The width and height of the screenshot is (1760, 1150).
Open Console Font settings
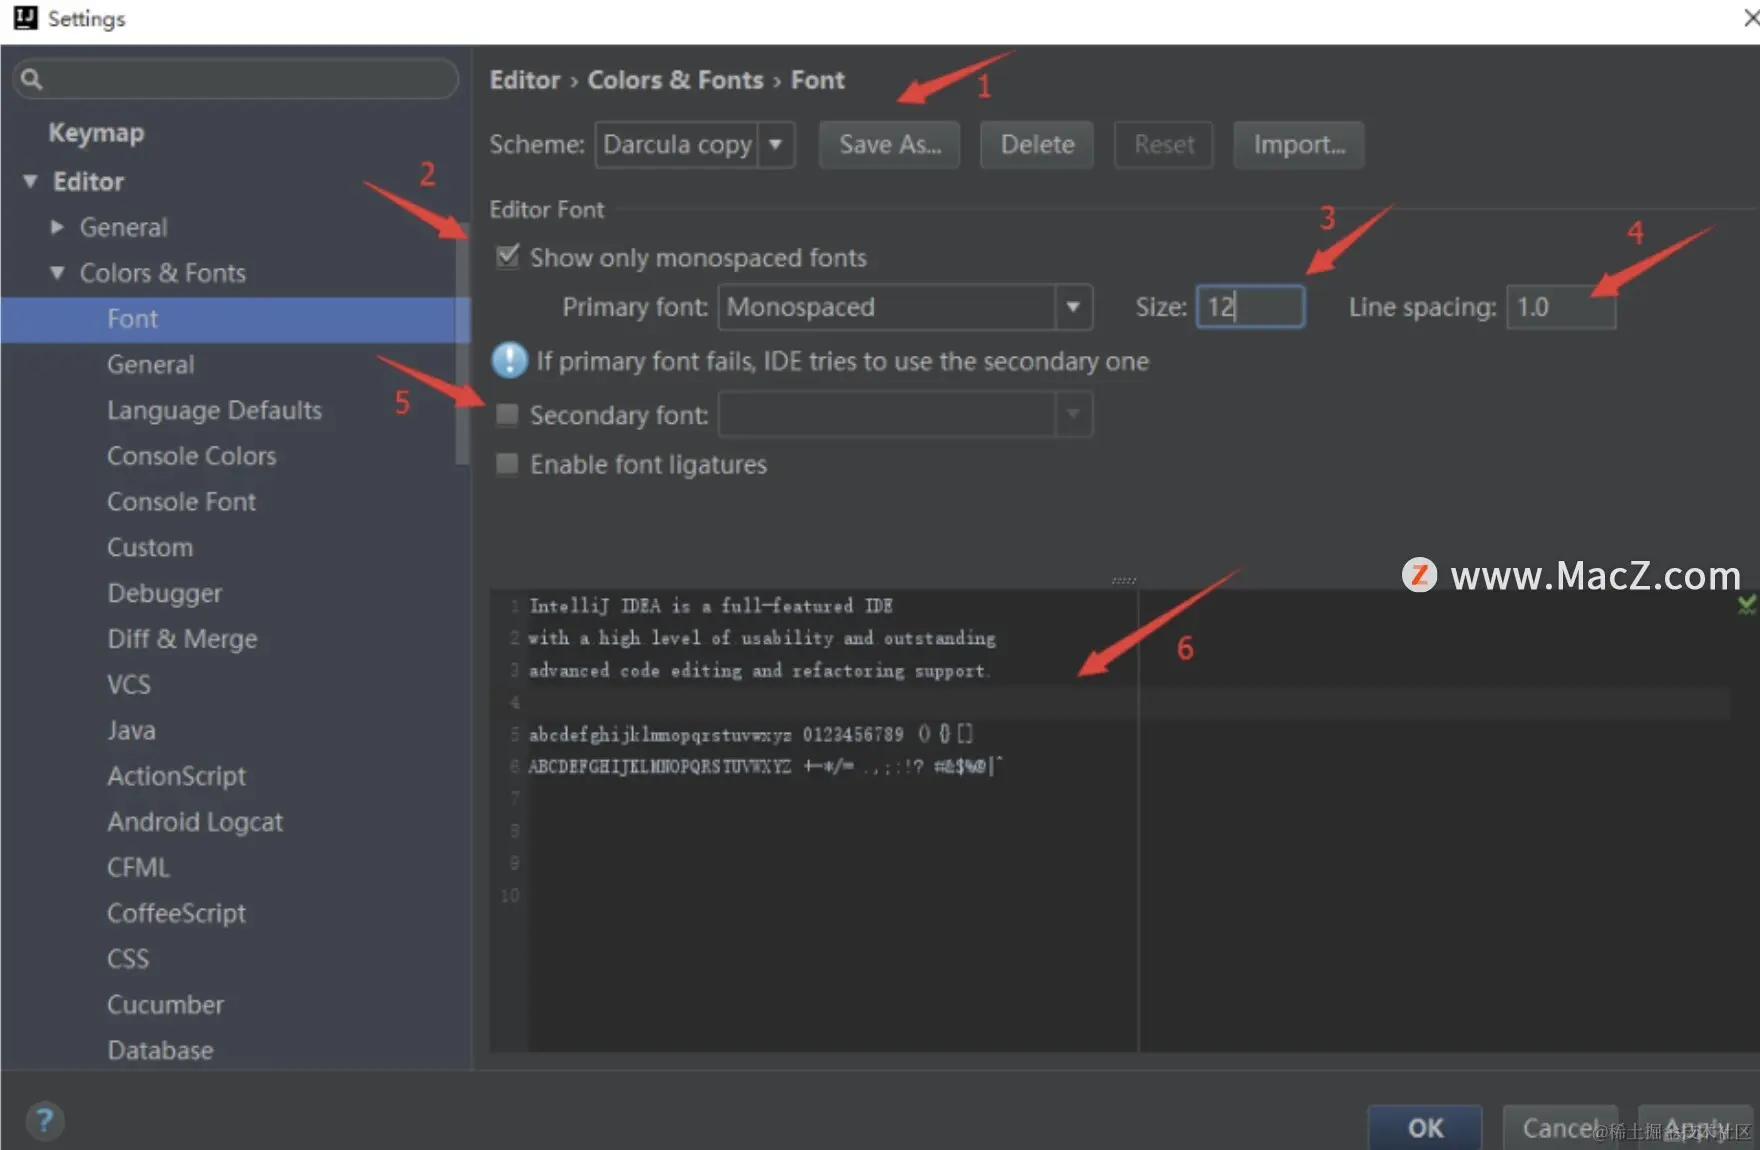(182, 502)
